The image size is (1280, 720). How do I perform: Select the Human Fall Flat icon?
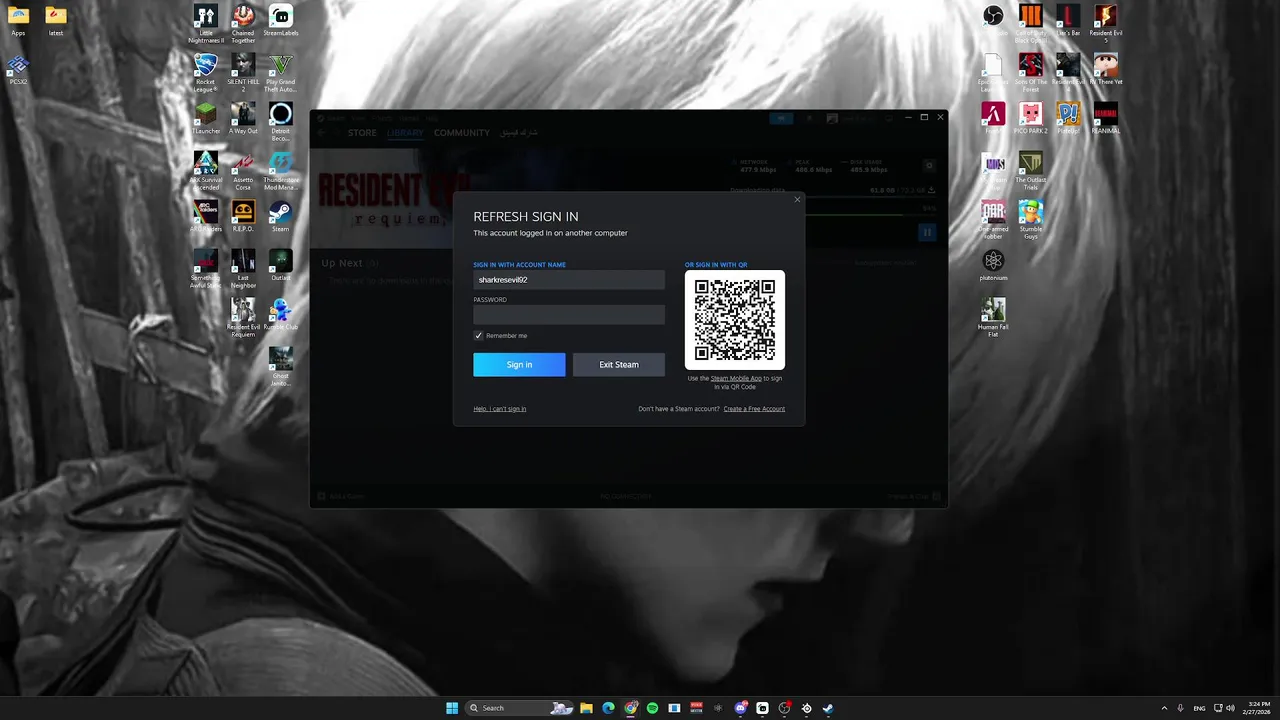coord(993,318)
